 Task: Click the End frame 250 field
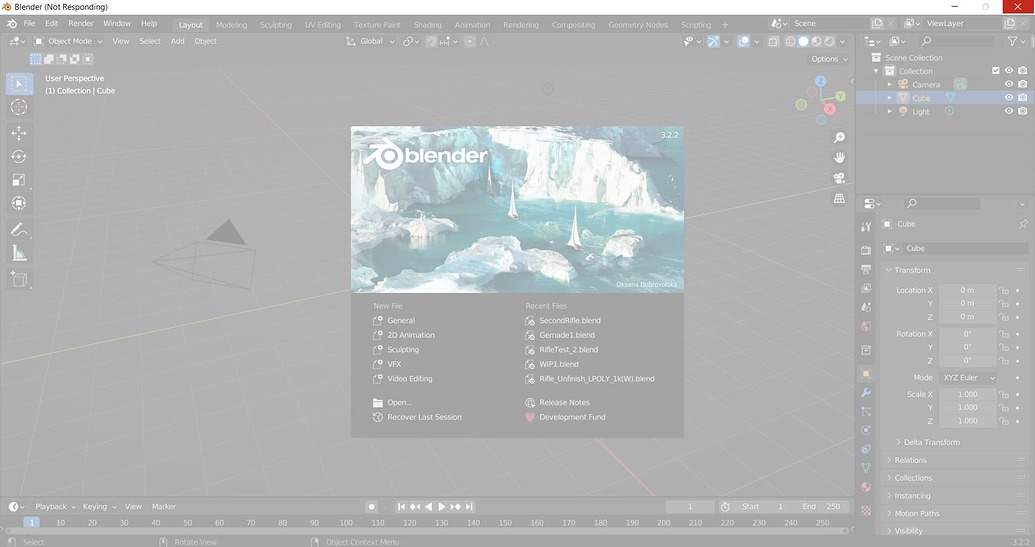pos(821,507)
